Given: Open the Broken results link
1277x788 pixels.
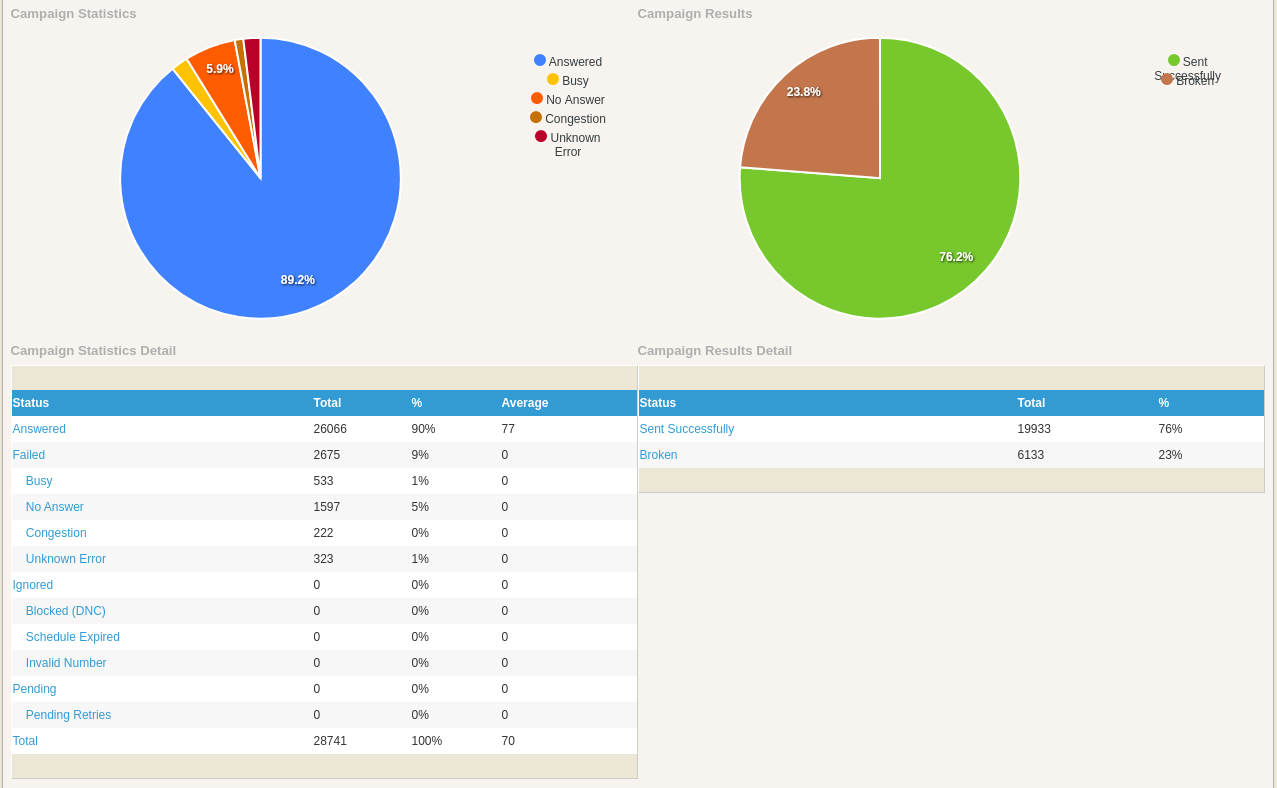Looking at the screenshot, I should 658,455.
